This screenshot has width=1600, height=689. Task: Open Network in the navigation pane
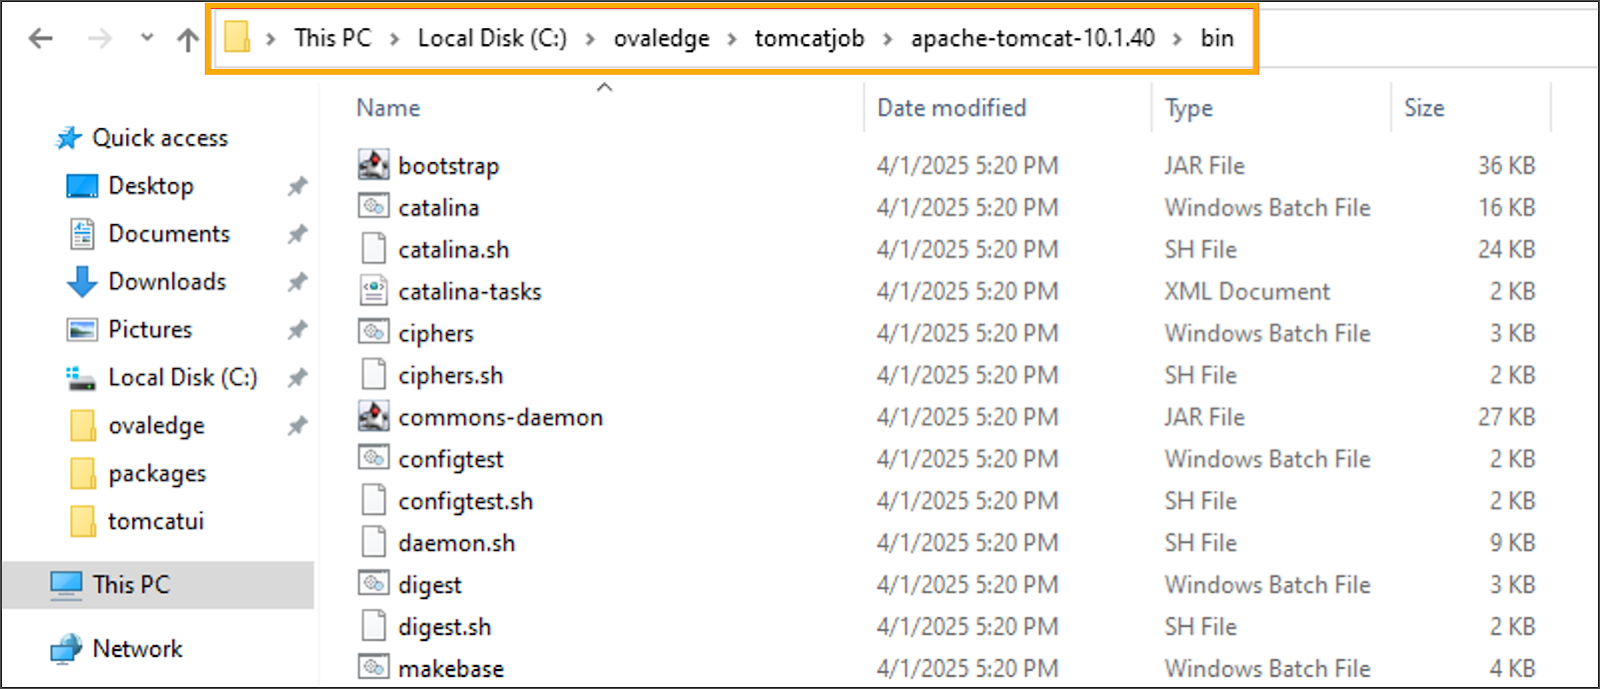tap(137, 649)
